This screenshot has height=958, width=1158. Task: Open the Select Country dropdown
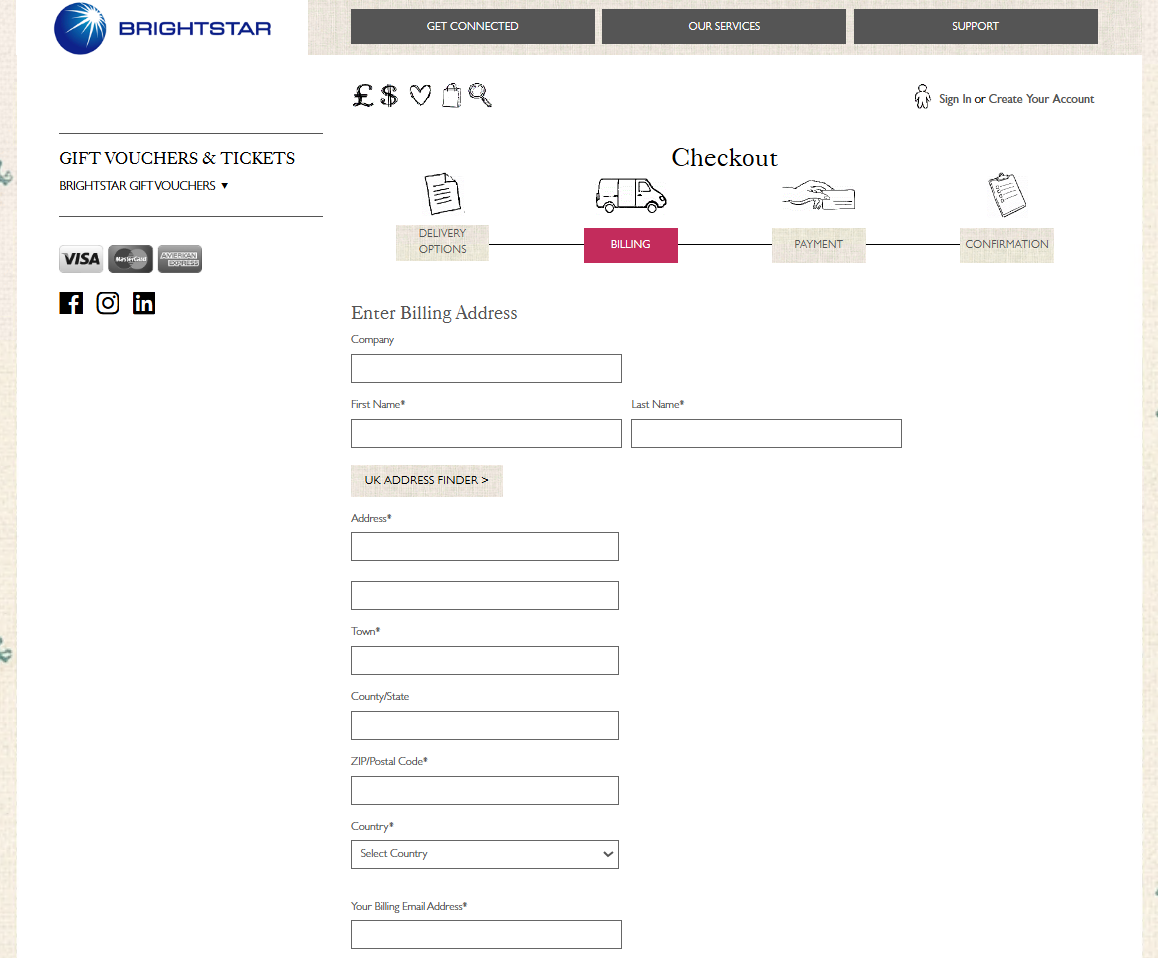[x=484, y=854]
